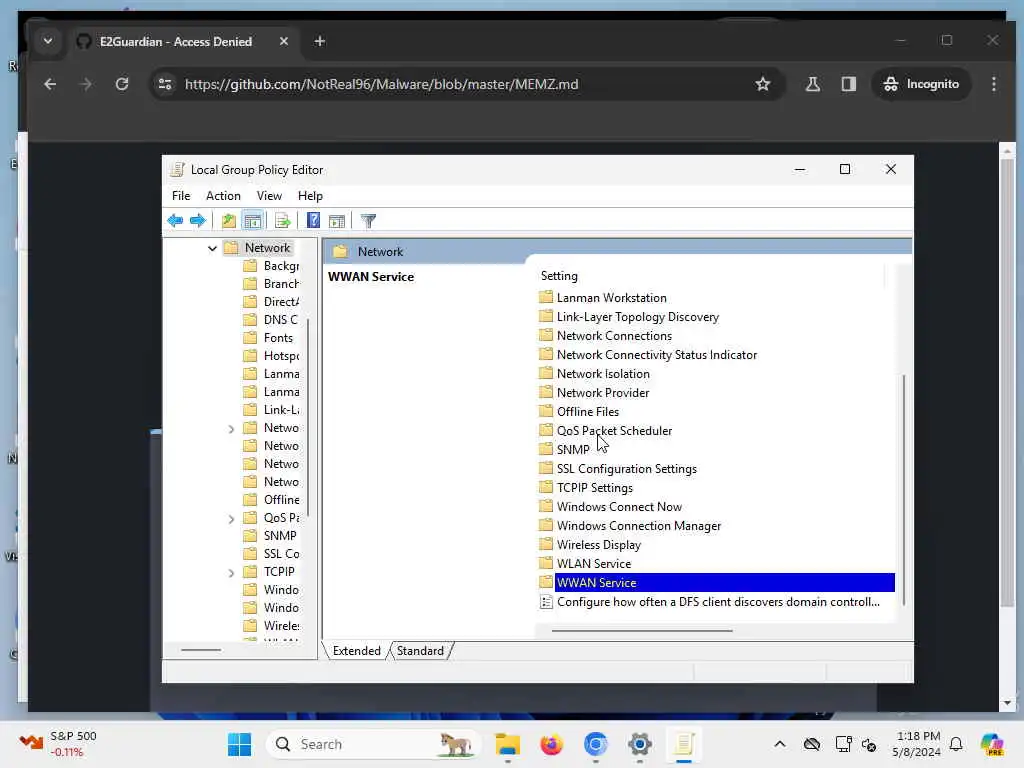Select Network Isolation folder

pyautogui.click(x=603, y=374)
